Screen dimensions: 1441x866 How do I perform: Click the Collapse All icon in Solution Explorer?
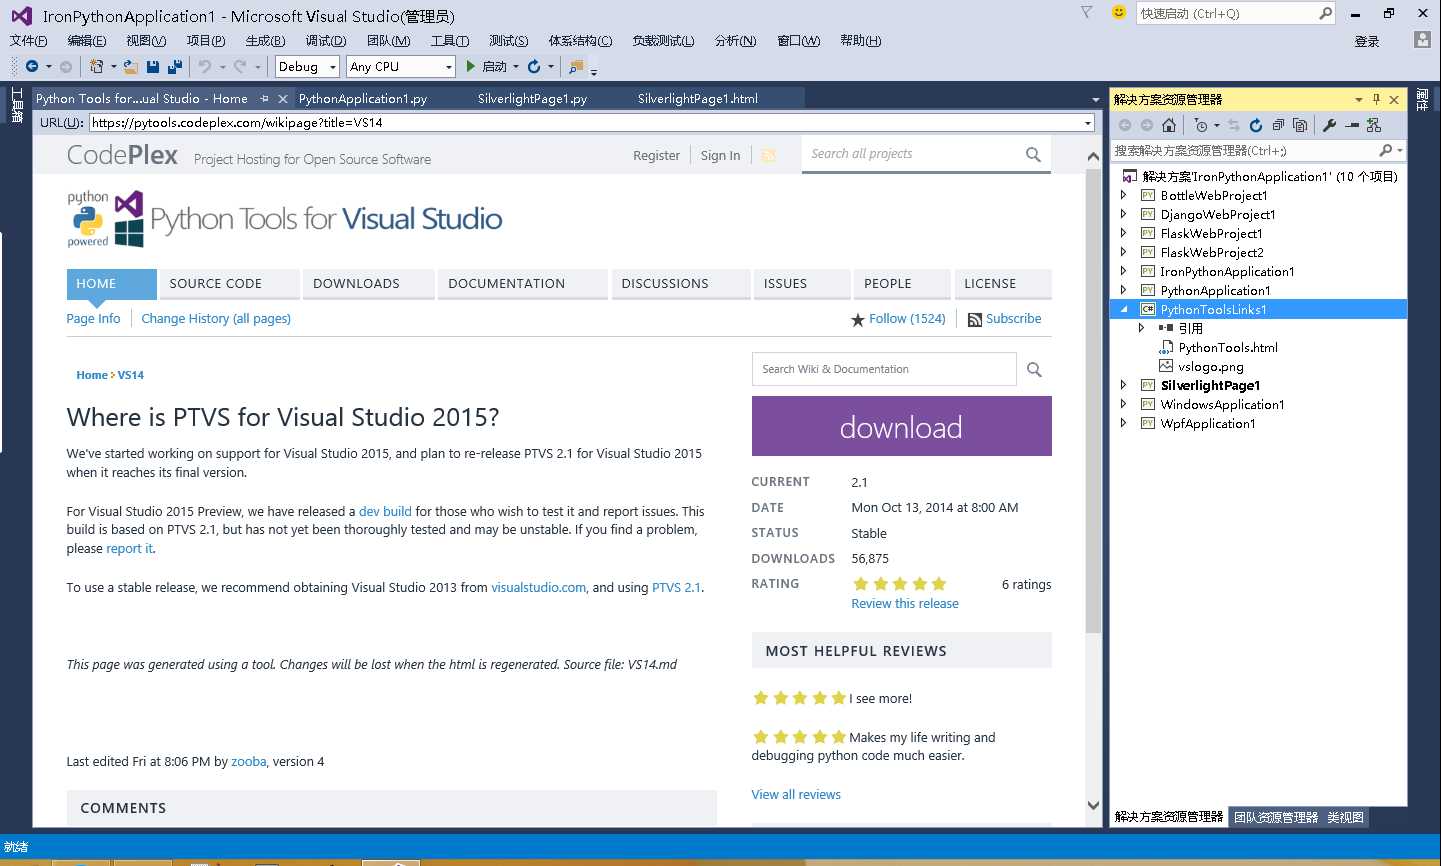click(1278, 125)
